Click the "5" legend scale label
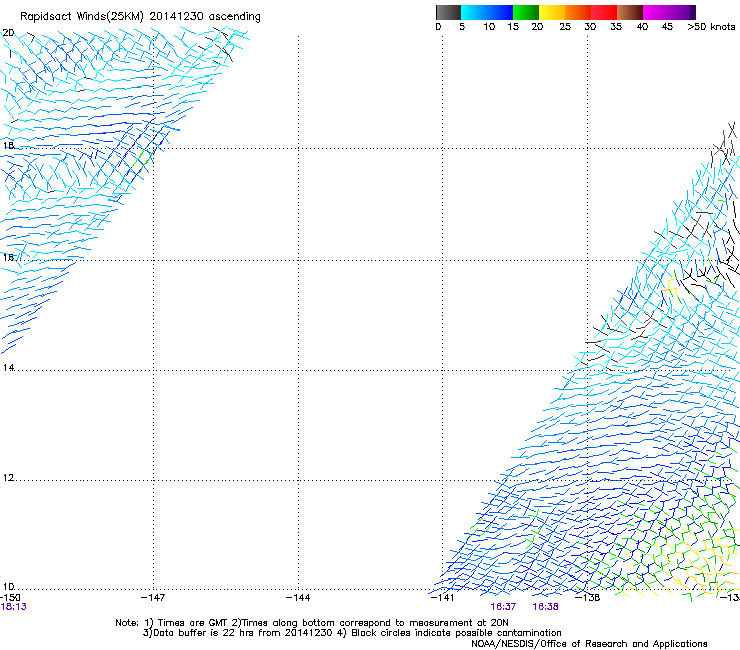Image resolution: width=740 pixels, height=650 pixels. 462,27
